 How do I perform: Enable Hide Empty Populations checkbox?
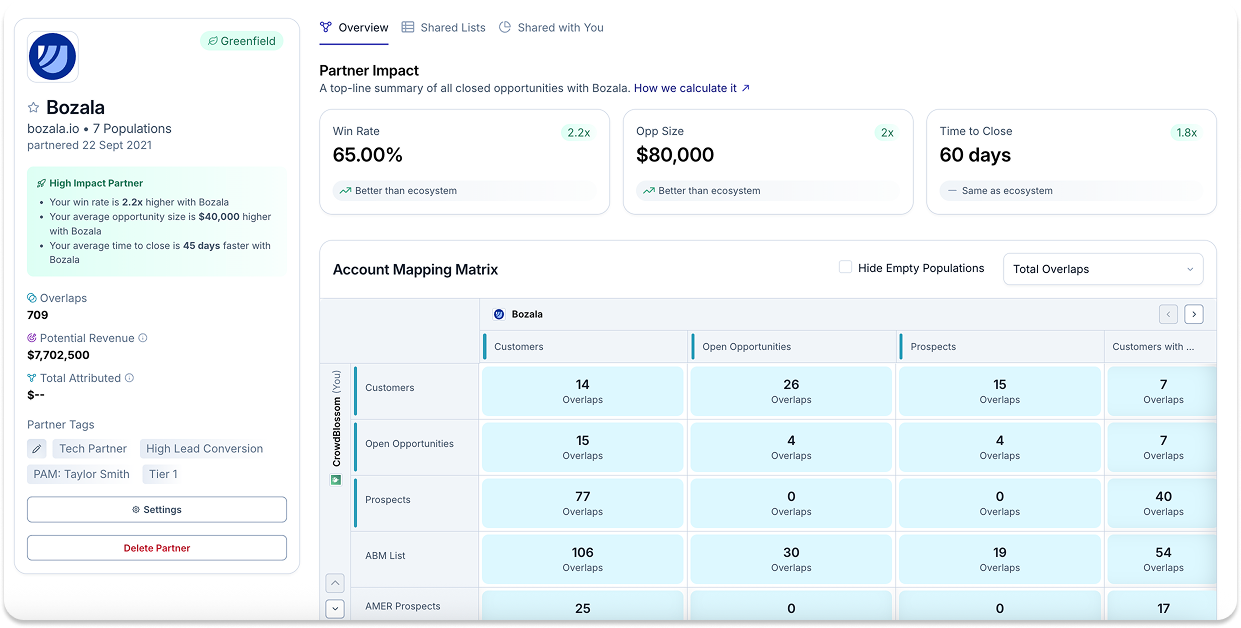click(845, 267)
